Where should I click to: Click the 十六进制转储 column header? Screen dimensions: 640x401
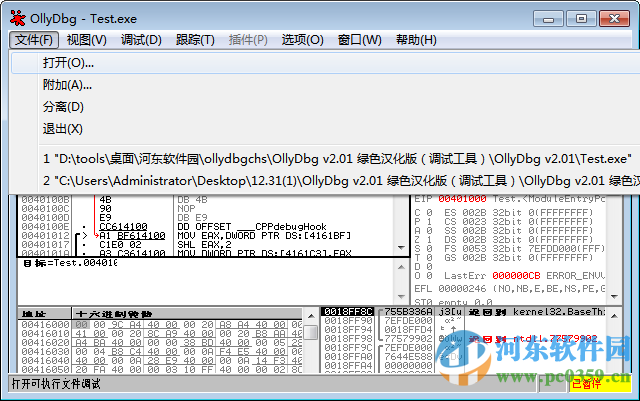[187, 314]
